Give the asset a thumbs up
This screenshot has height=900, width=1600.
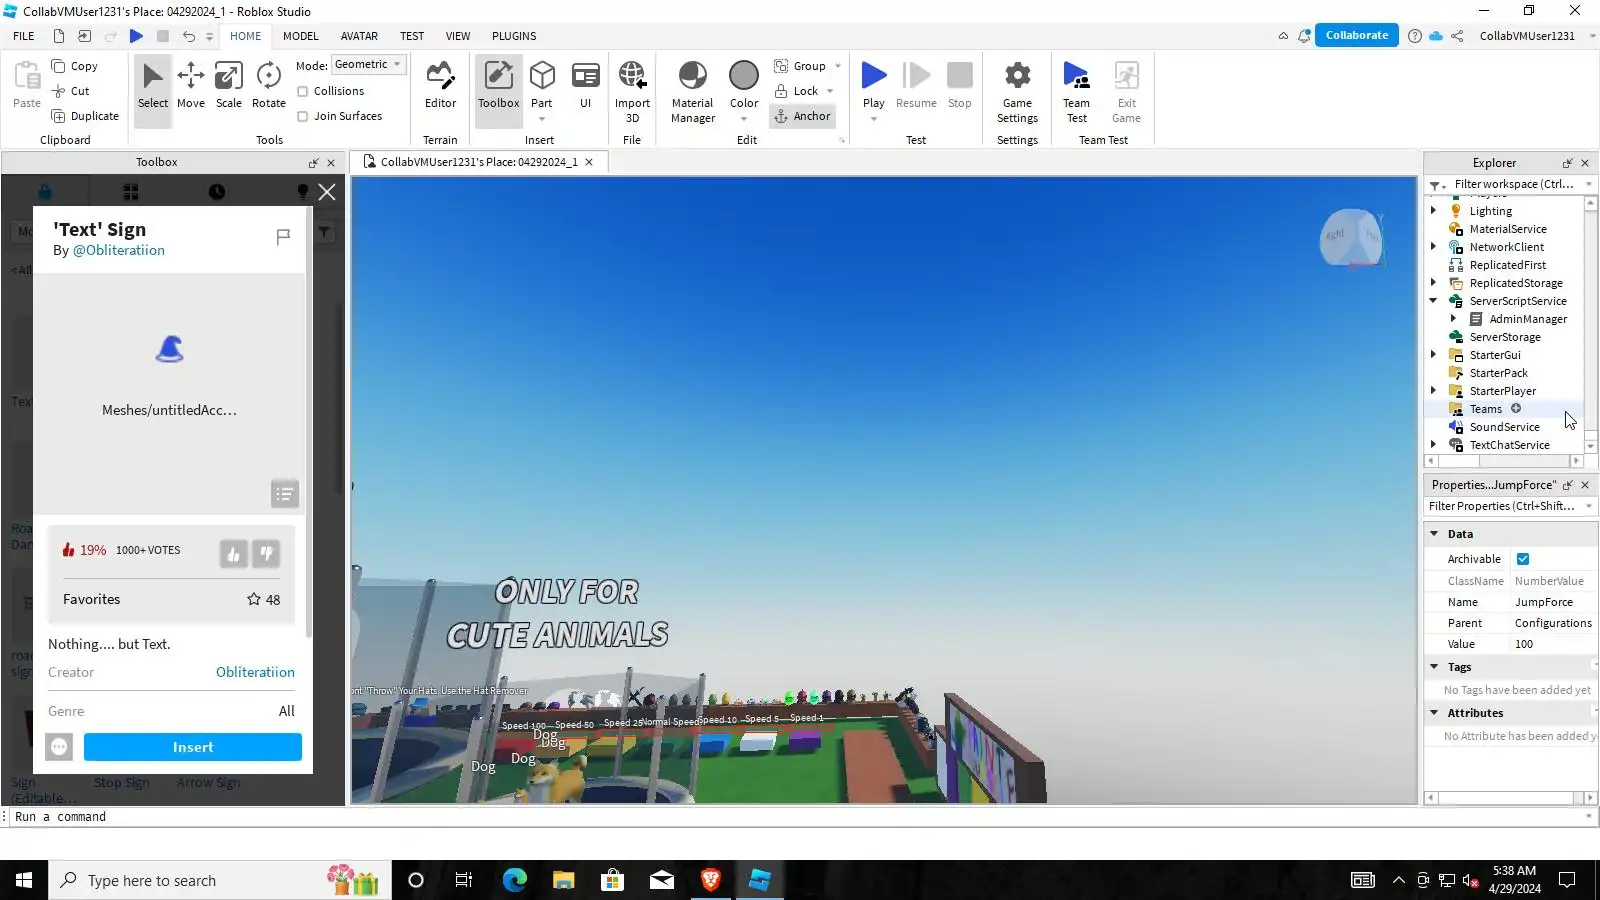tap(233, 554)
